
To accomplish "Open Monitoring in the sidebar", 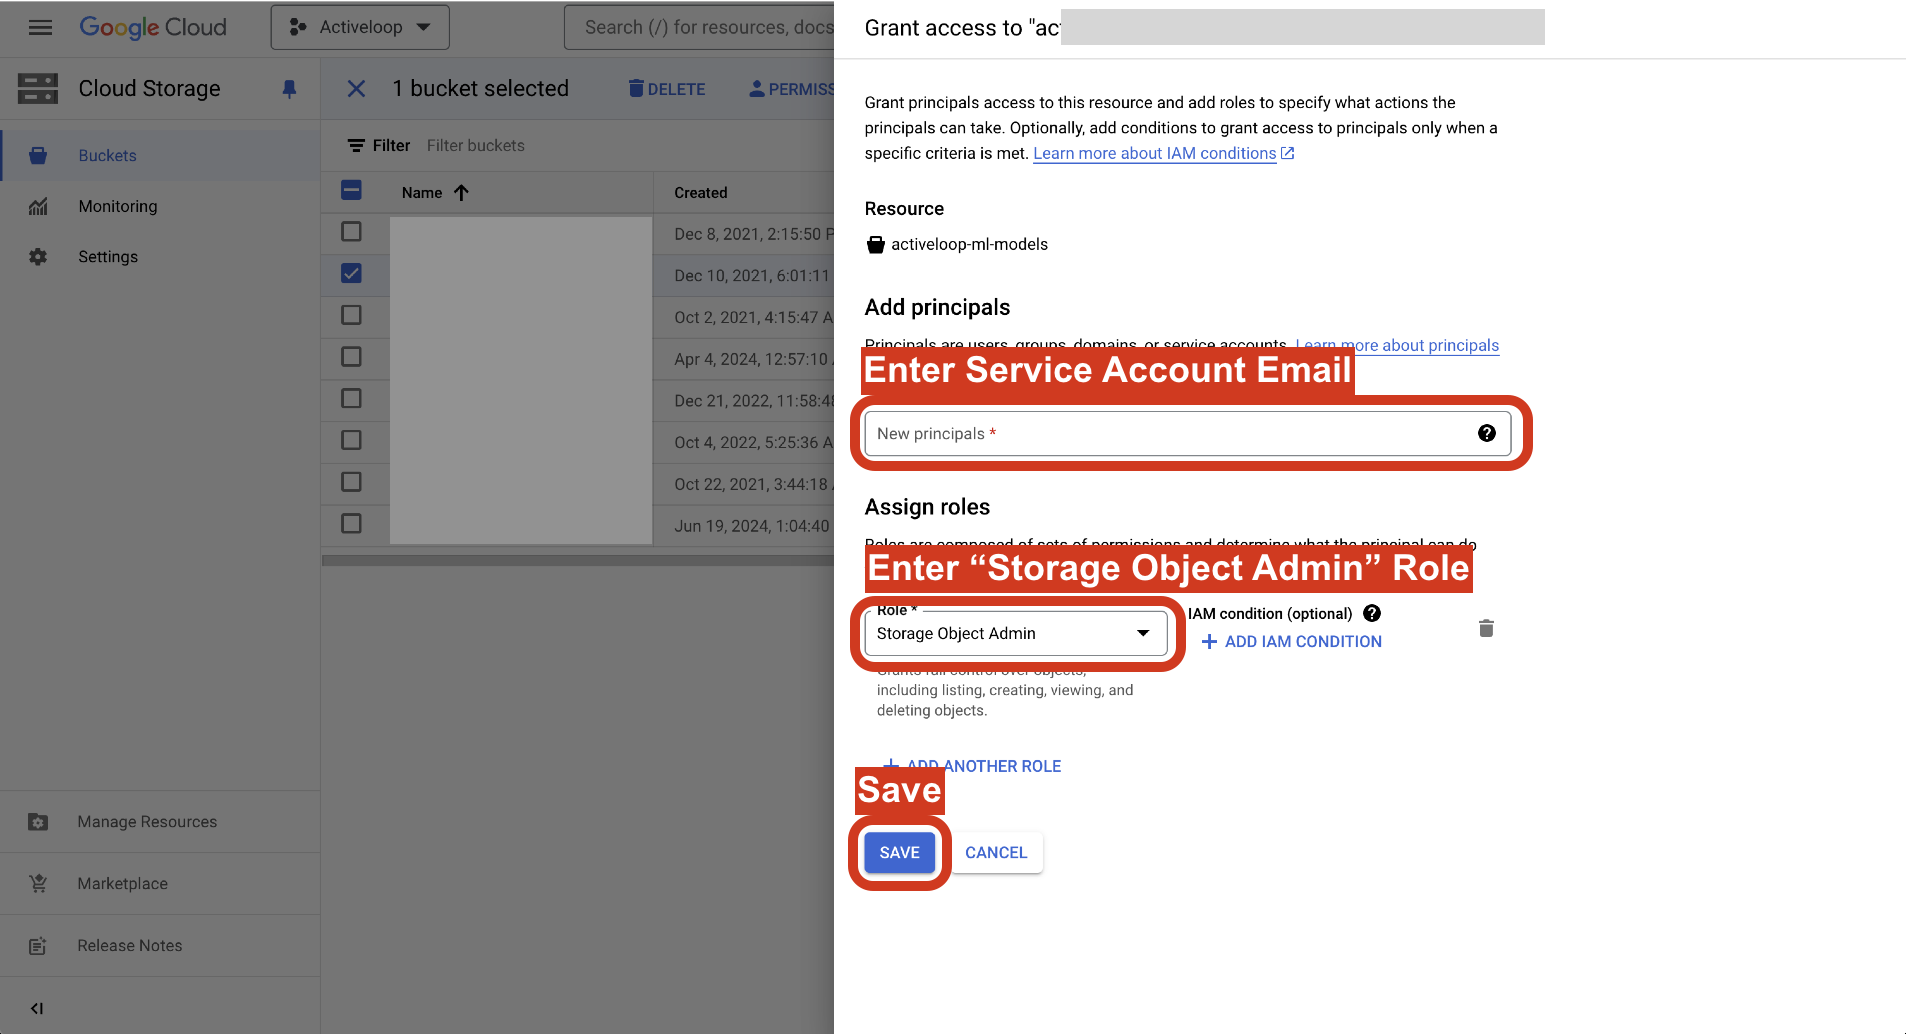I will pos(117,206).
